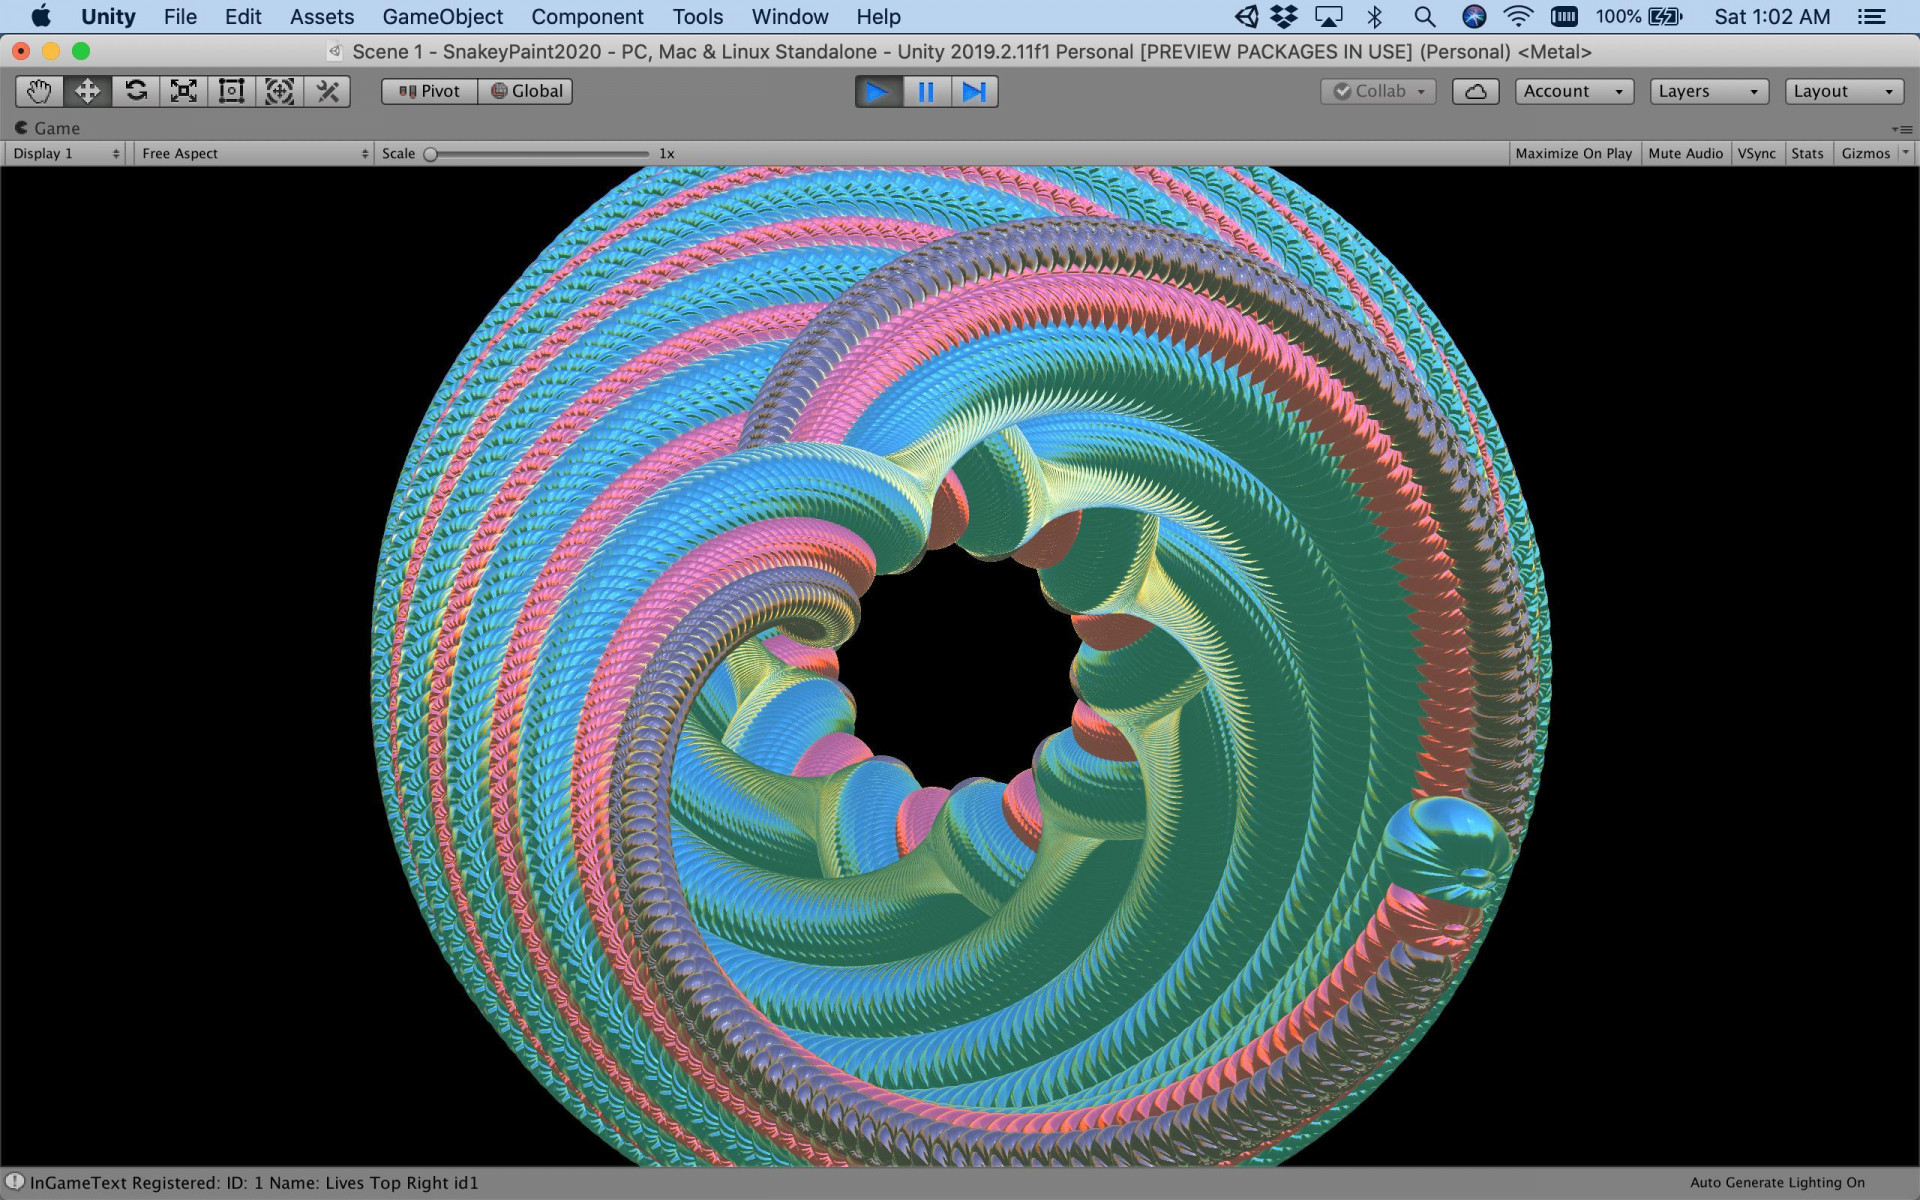Open the Layers dropdown
Viewport: 1920px width, 1200px height.
coord(1709,91)
